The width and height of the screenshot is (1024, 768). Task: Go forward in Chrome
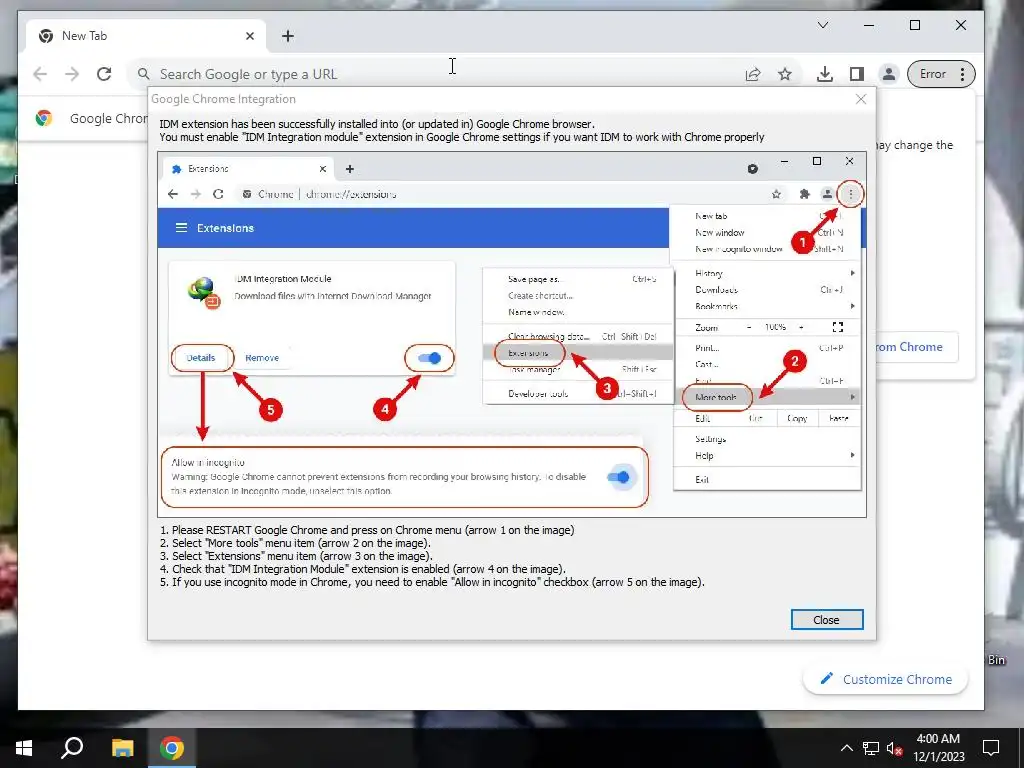[72, 74]
